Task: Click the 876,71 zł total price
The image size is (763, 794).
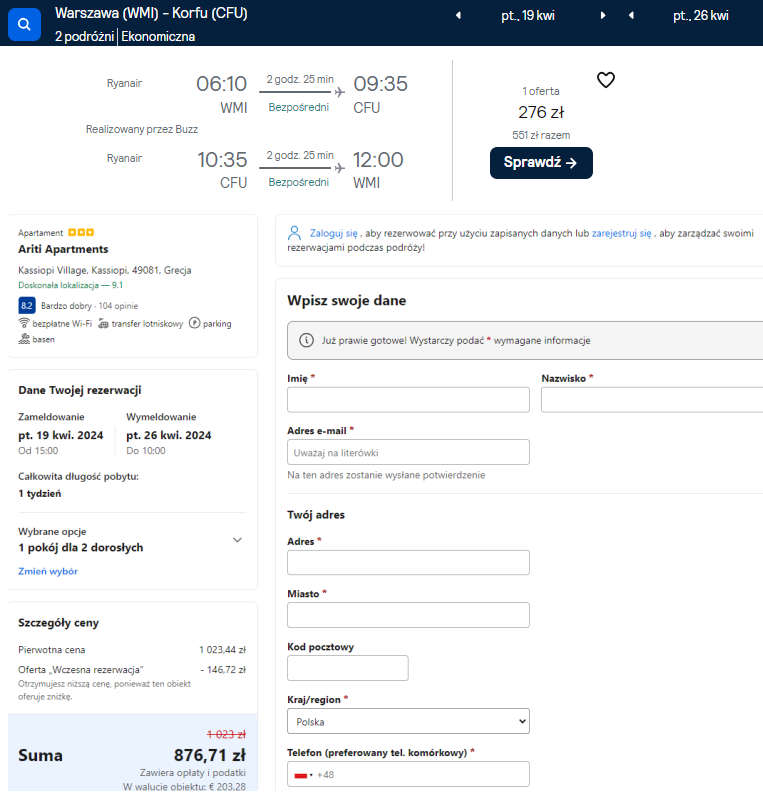Action: pos(210,755)
